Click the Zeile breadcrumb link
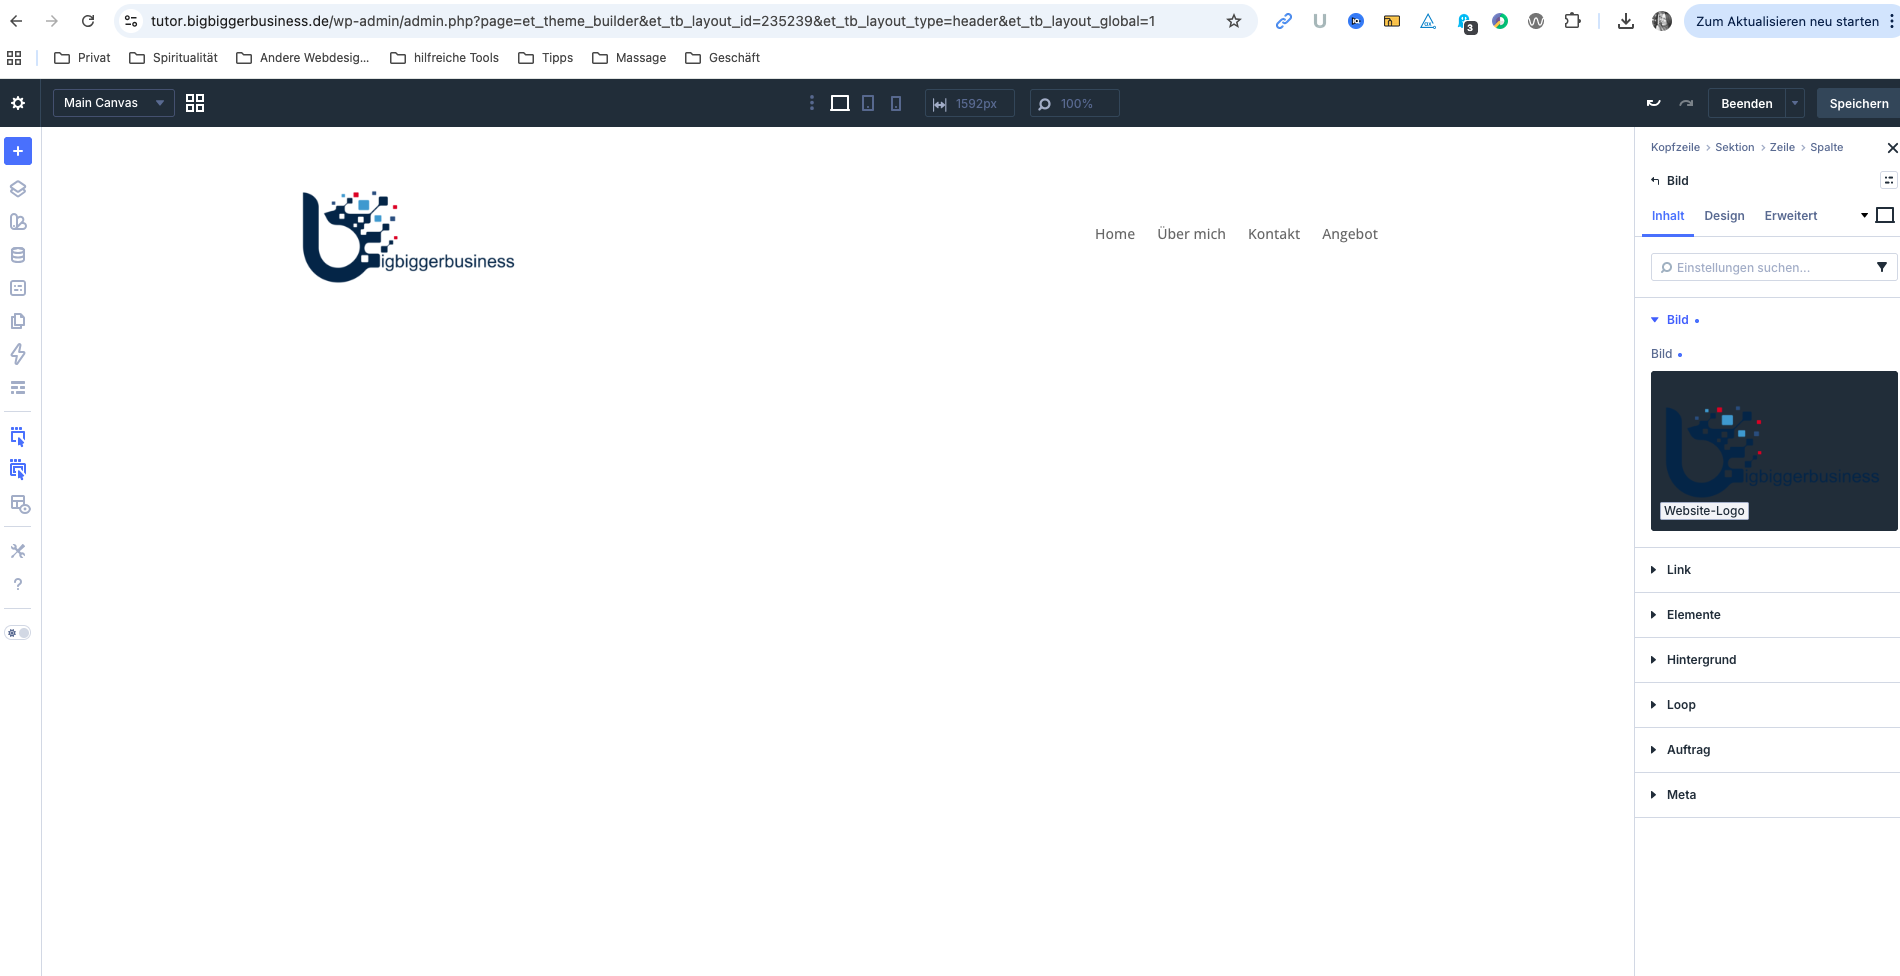 1782,147
